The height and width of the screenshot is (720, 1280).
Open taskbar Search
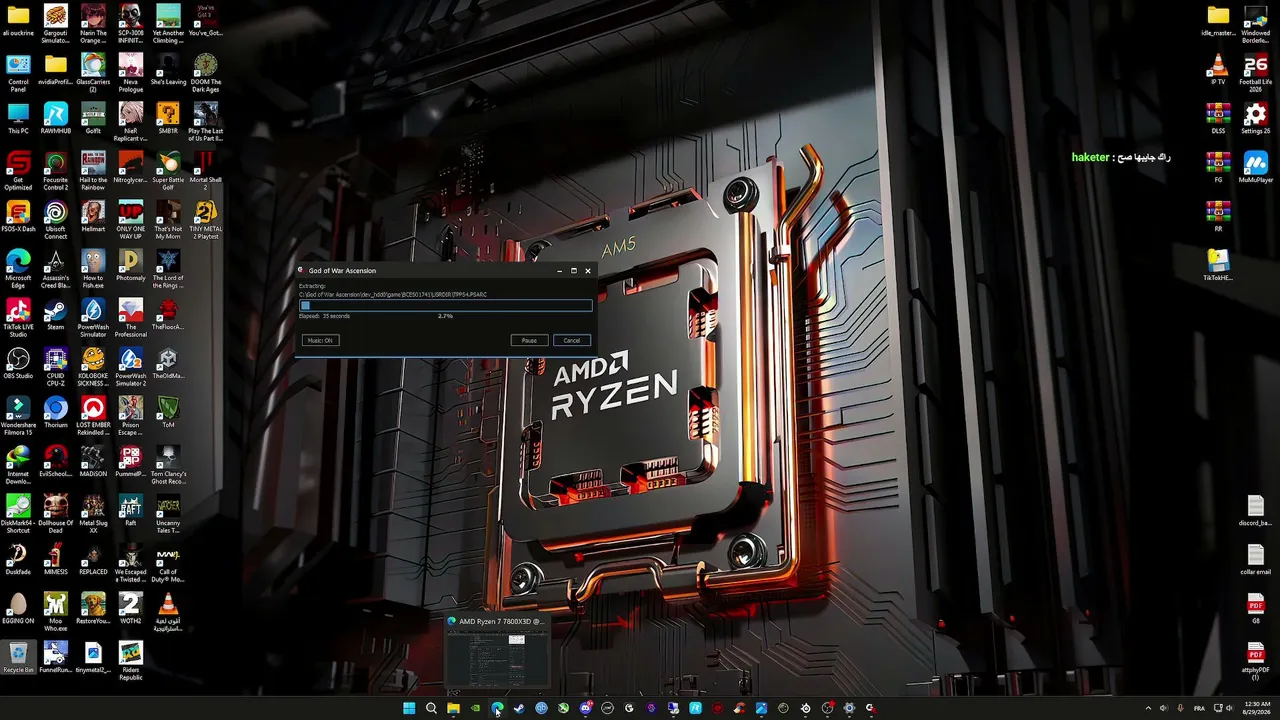tap(431, 708)
